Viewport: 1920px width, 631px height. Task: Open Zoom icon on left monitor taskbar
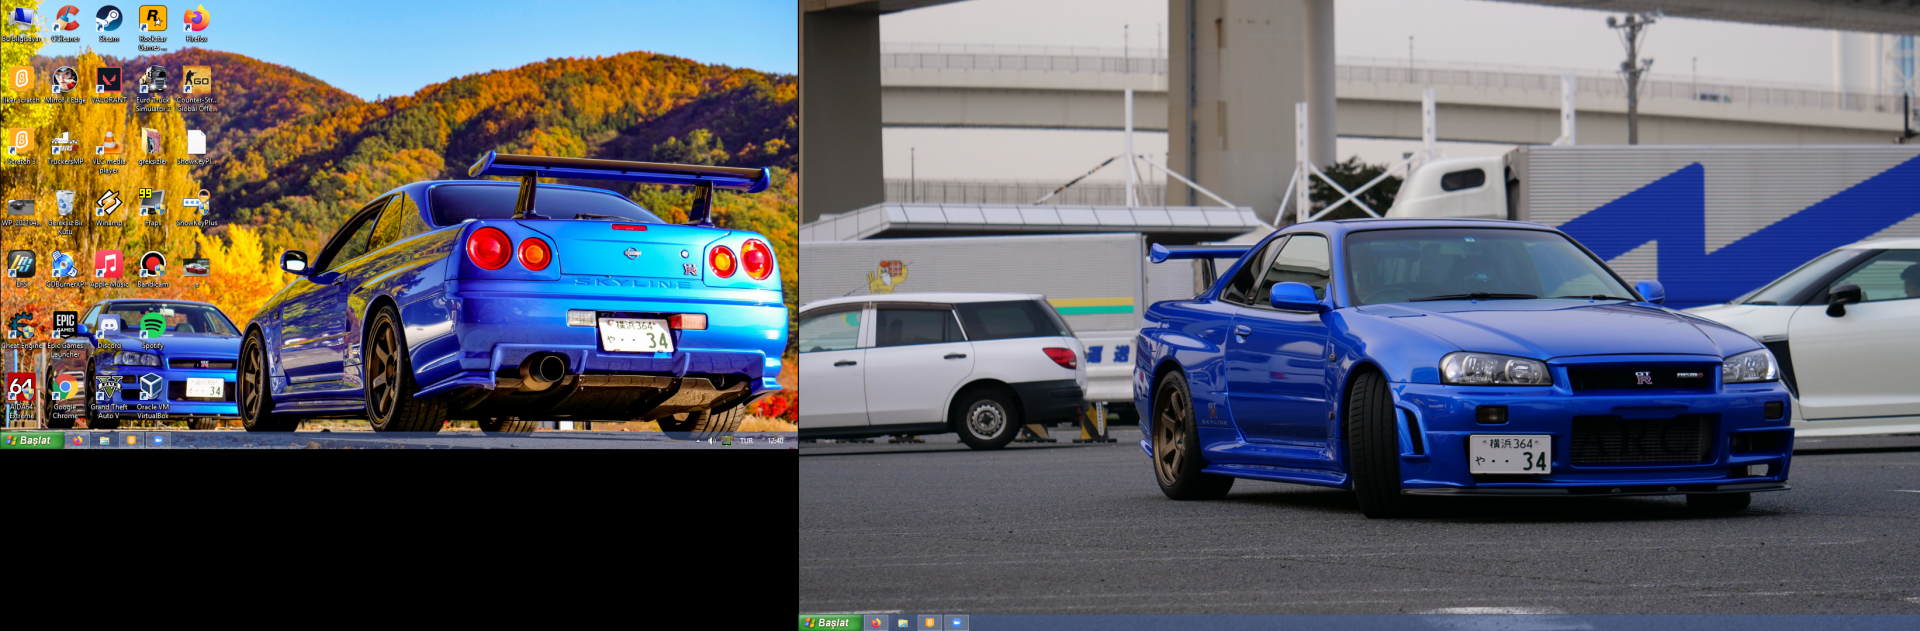click(x=158, y=440)
